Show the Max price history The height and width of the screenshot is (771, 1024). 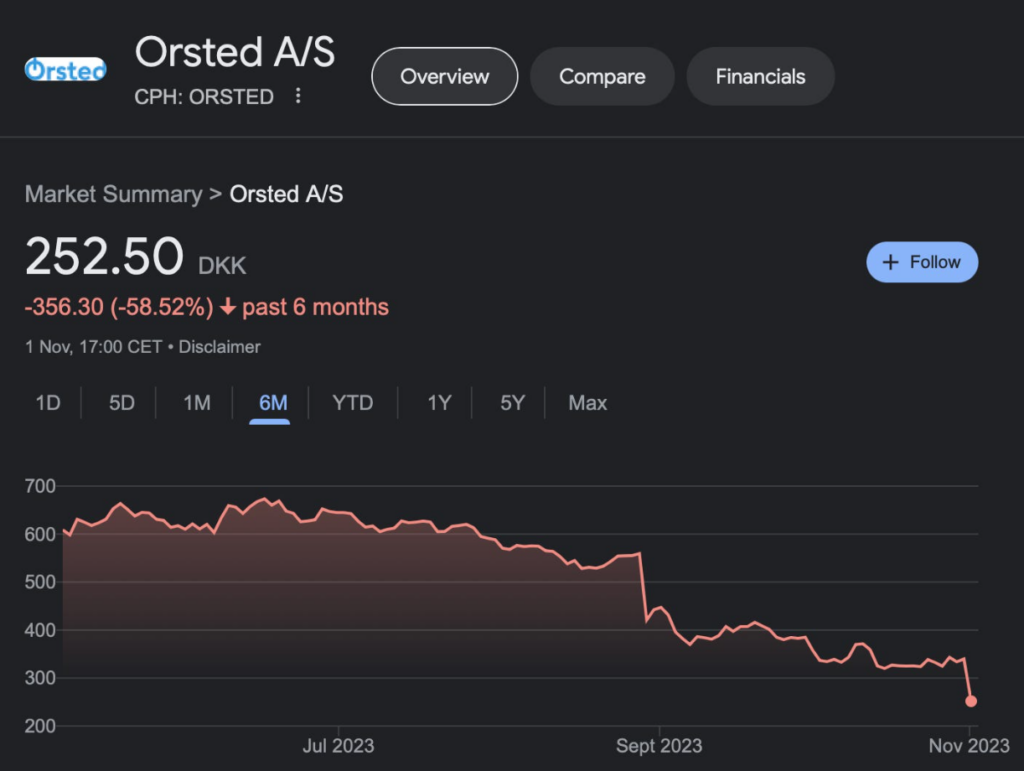(x=587, y=403)
